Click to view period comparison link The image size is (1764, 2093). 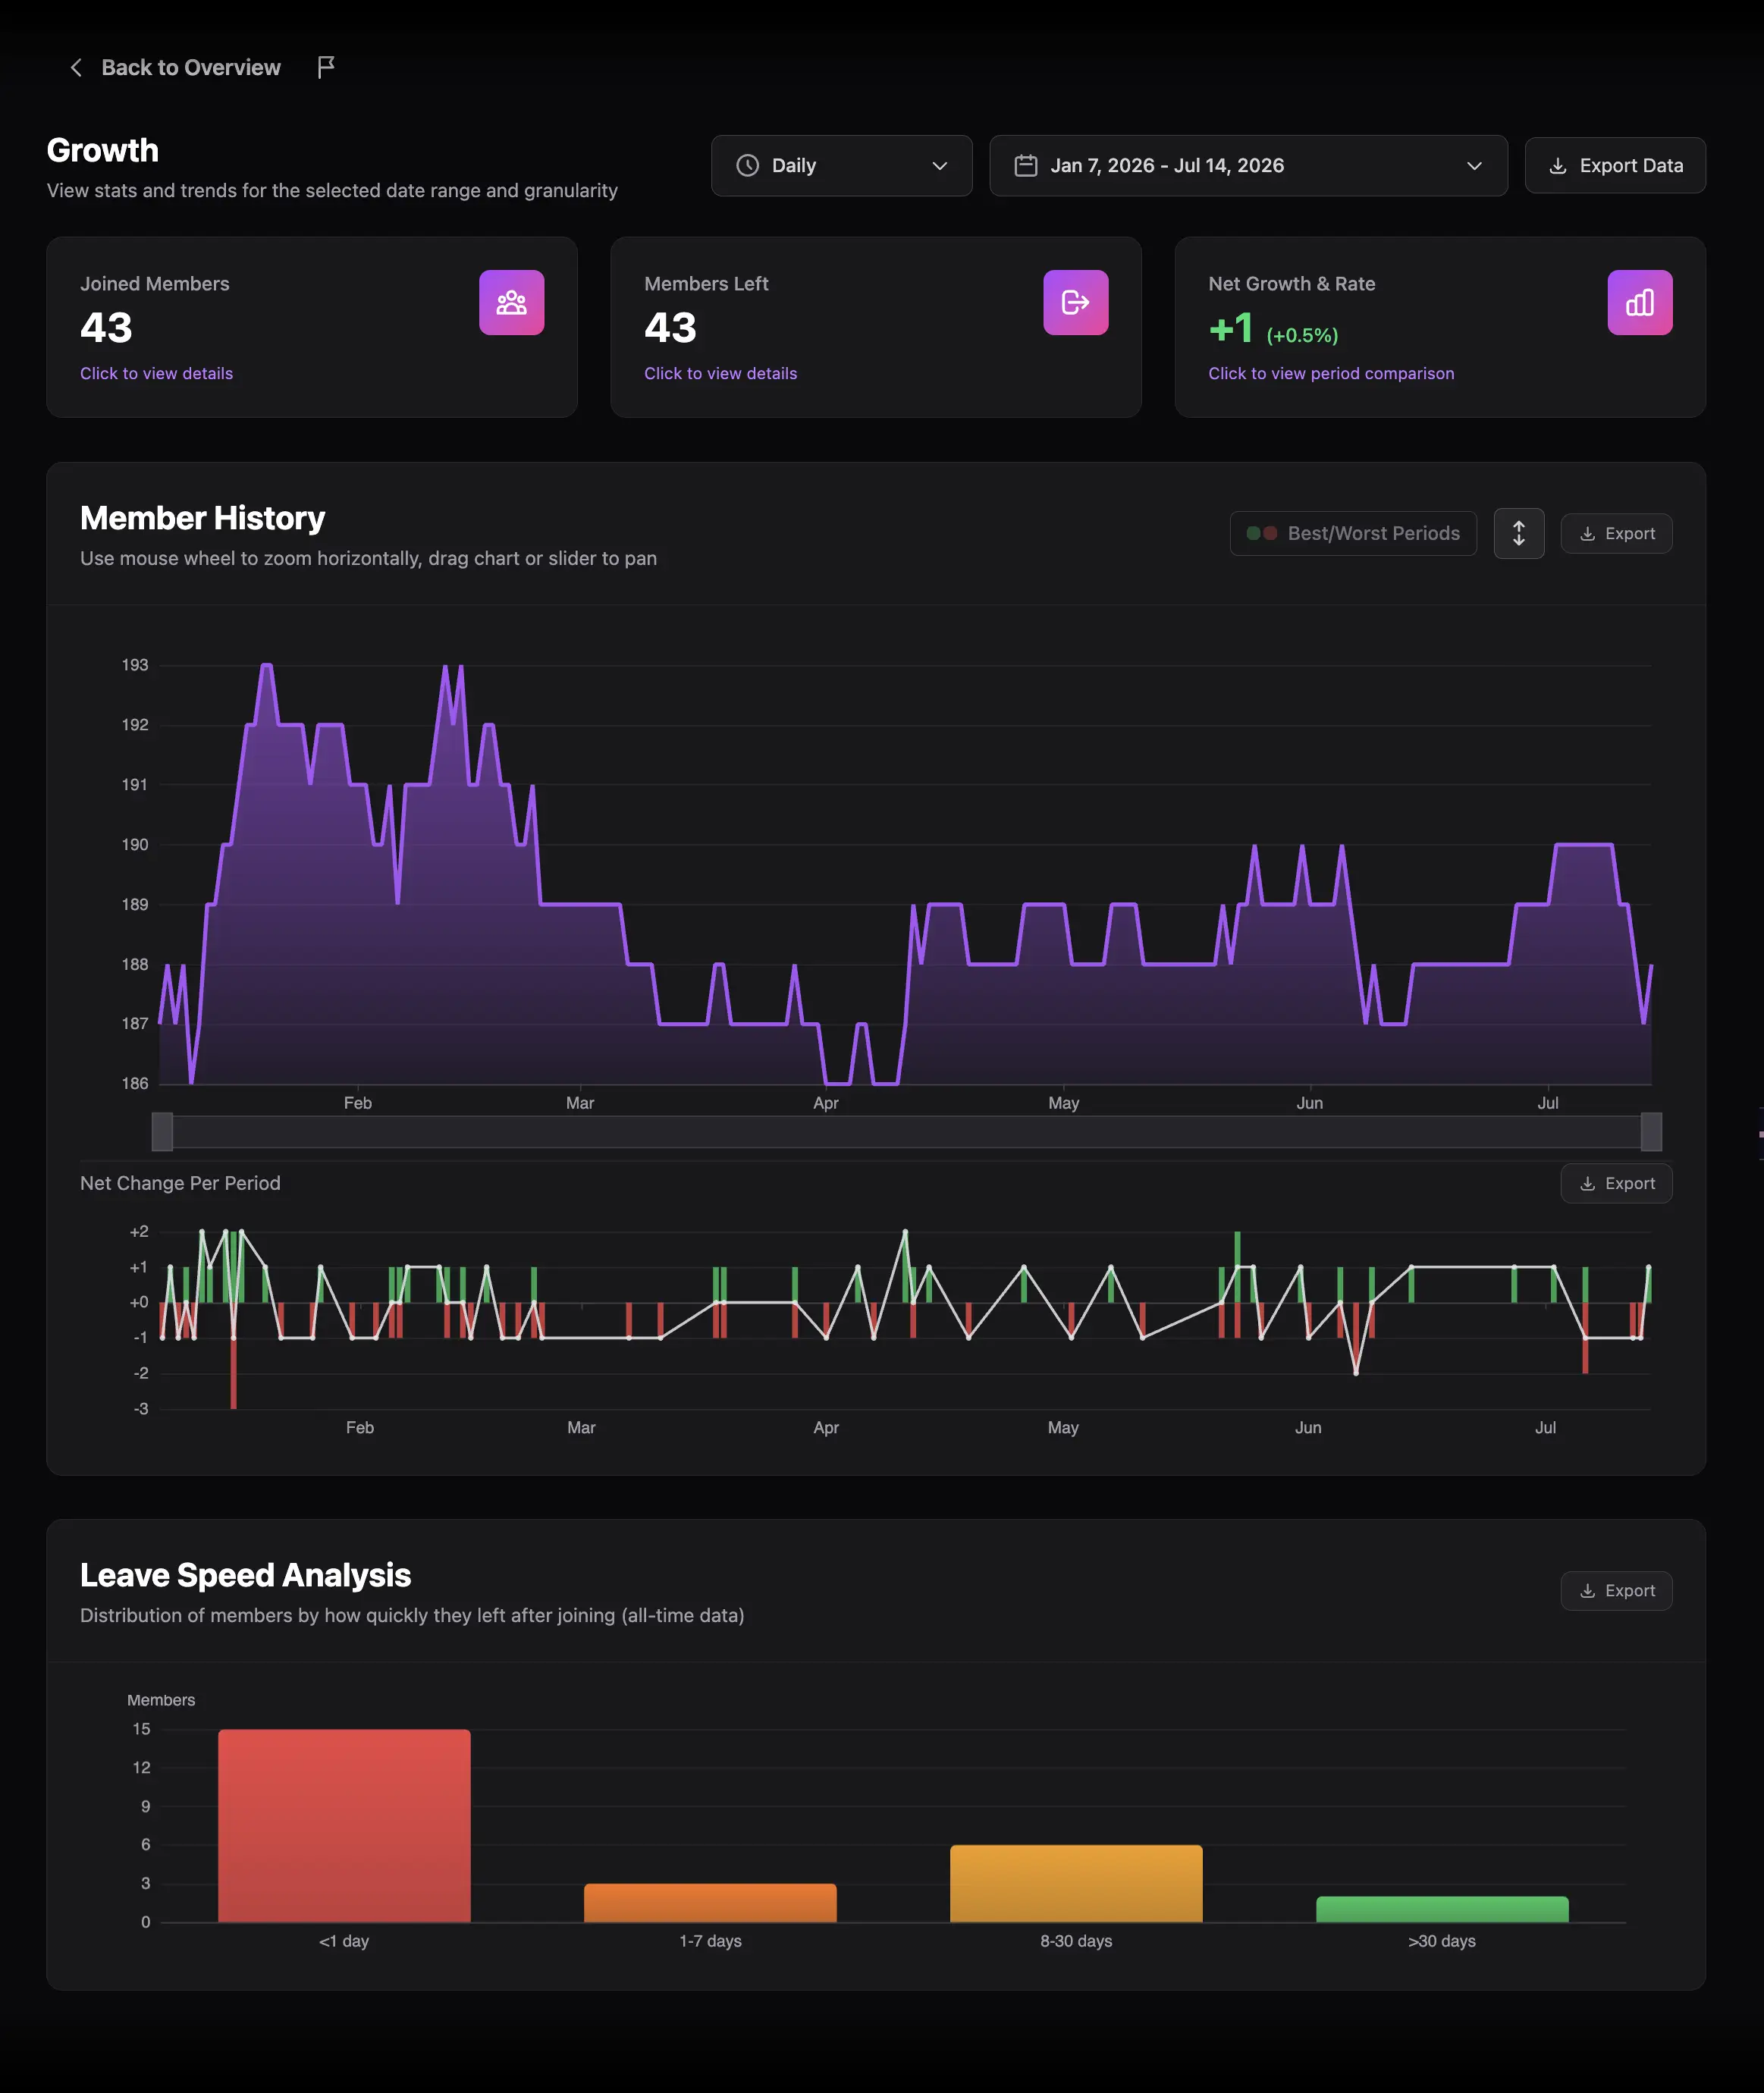point(1331,373)
